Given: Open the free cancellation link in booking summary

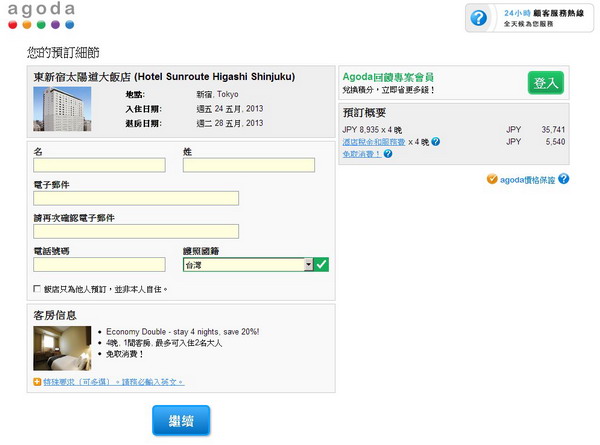Looking at the screenshot, I should [x=362, y=154].
